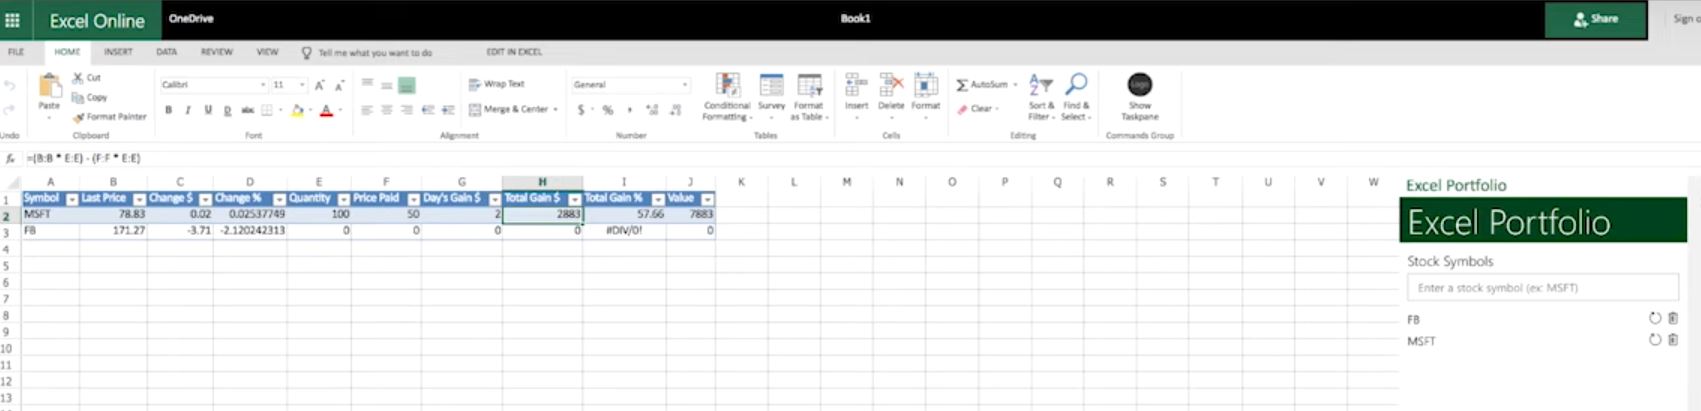
Task: Click Tell me what you want to do
Action: pyautogui.click(x=374, y=53)
